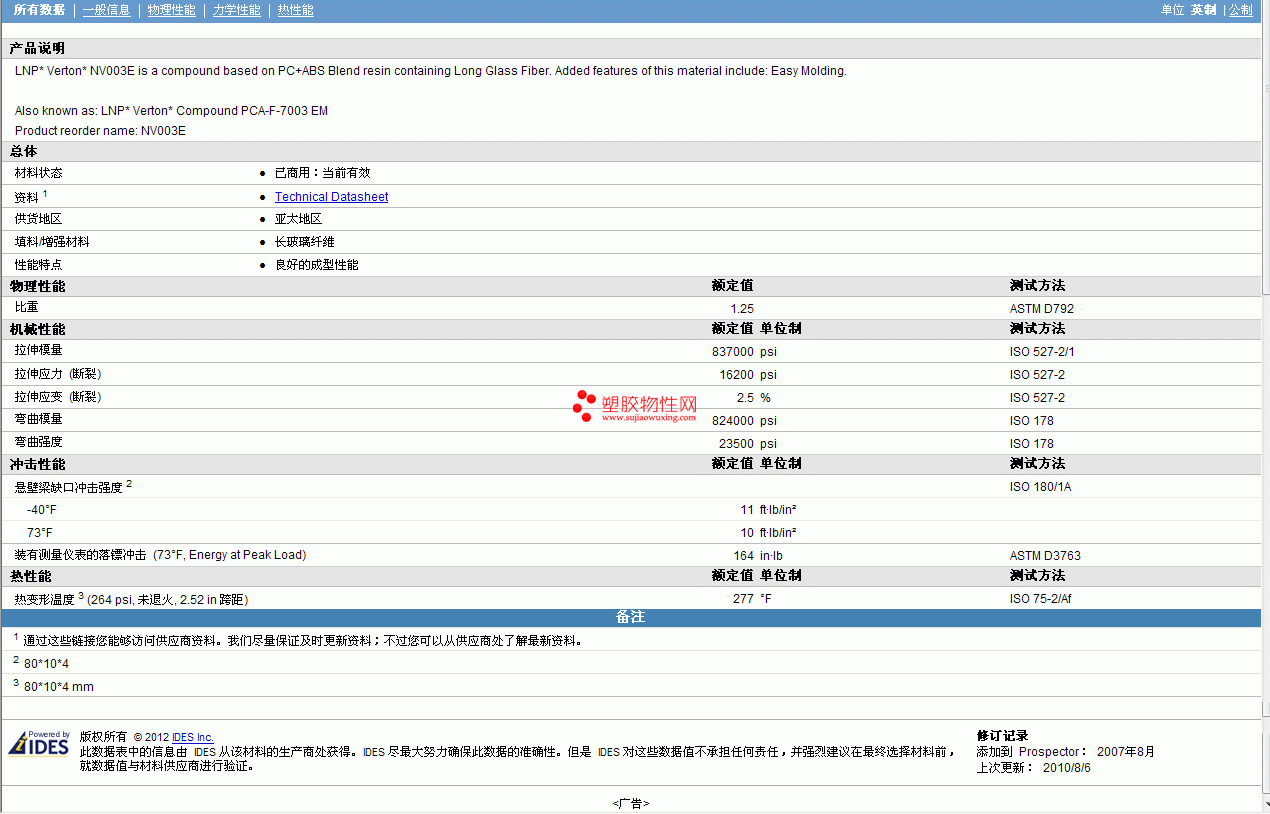1270x814 pixels.
Task: Select the 837000 tensile modulus value
Action: click(733, 352)
